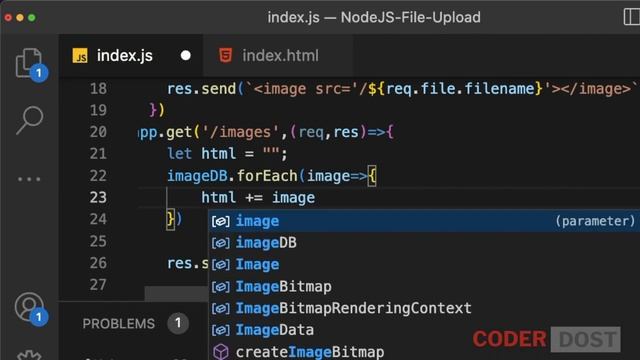Image resolution: width=640 pixels, height=360 pixels.
Task: Choose the 'ImageBitmapRenderingContext' suggestion
Action: pyautogui.click(x=424, y=308)
